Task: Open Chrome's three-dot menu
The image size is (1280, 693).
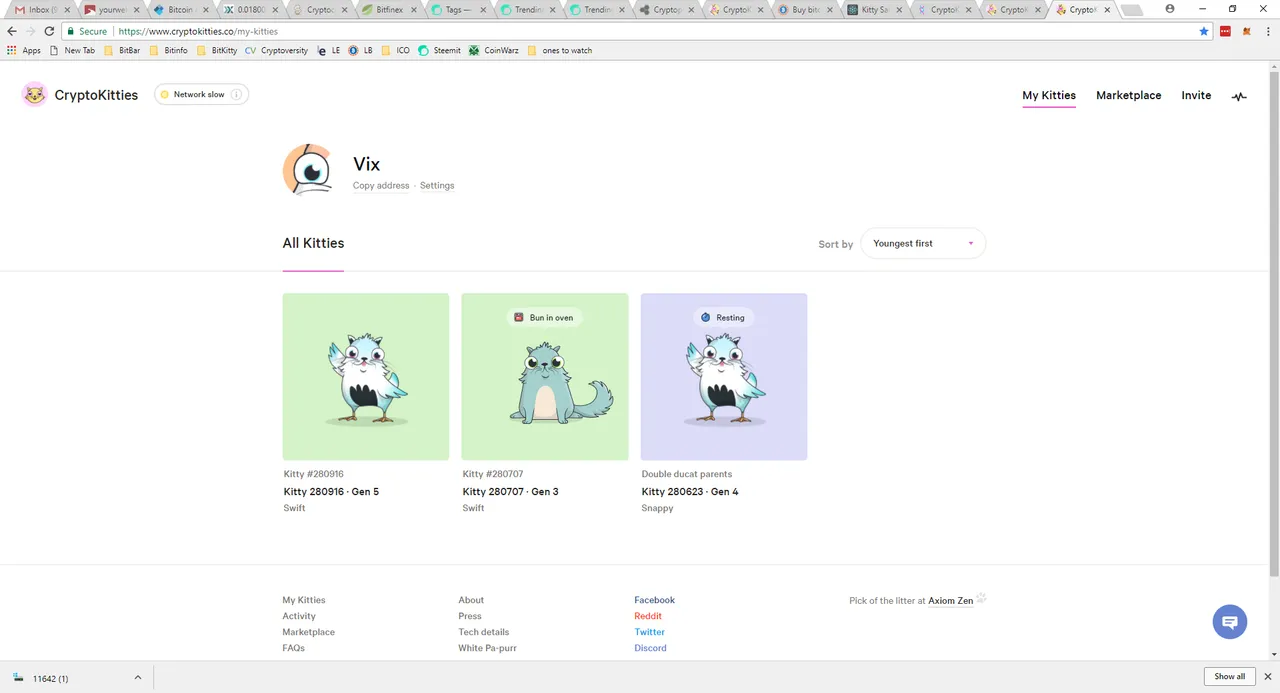Action: coord(1267,31)
